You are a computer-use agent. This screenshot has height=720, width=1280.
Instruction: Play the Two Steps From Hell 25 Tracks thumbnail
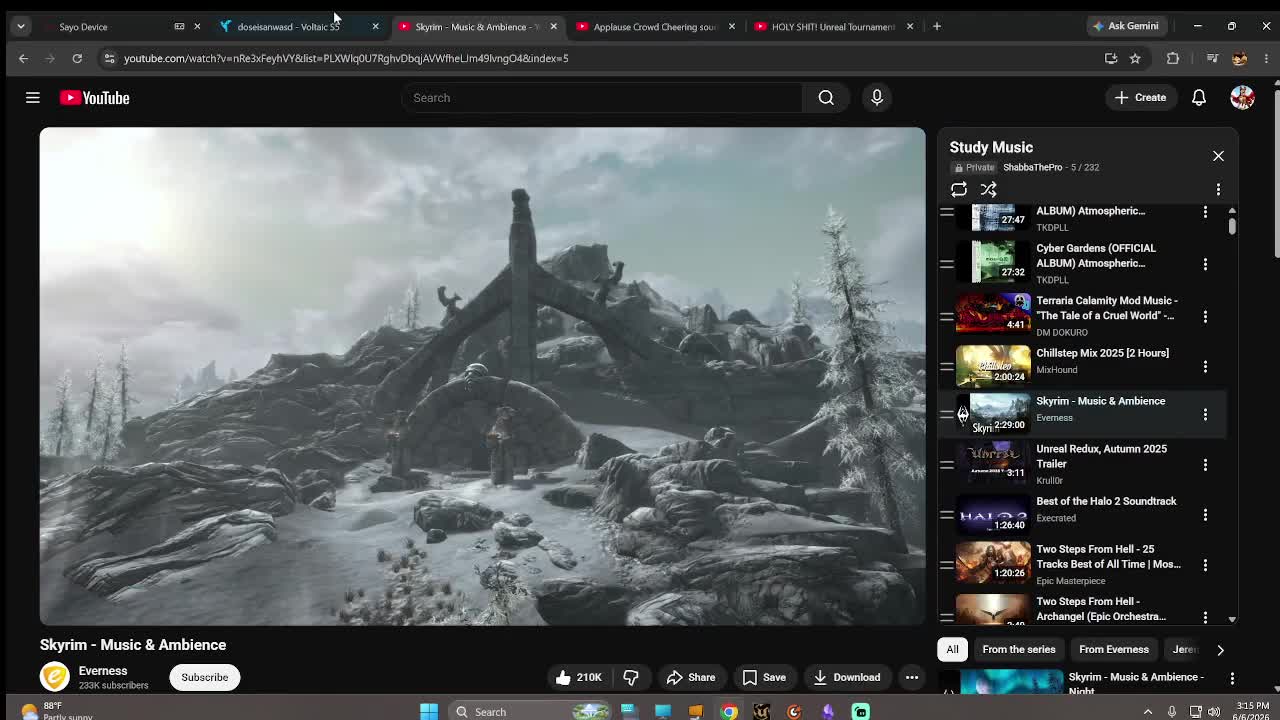coord(993,563)
